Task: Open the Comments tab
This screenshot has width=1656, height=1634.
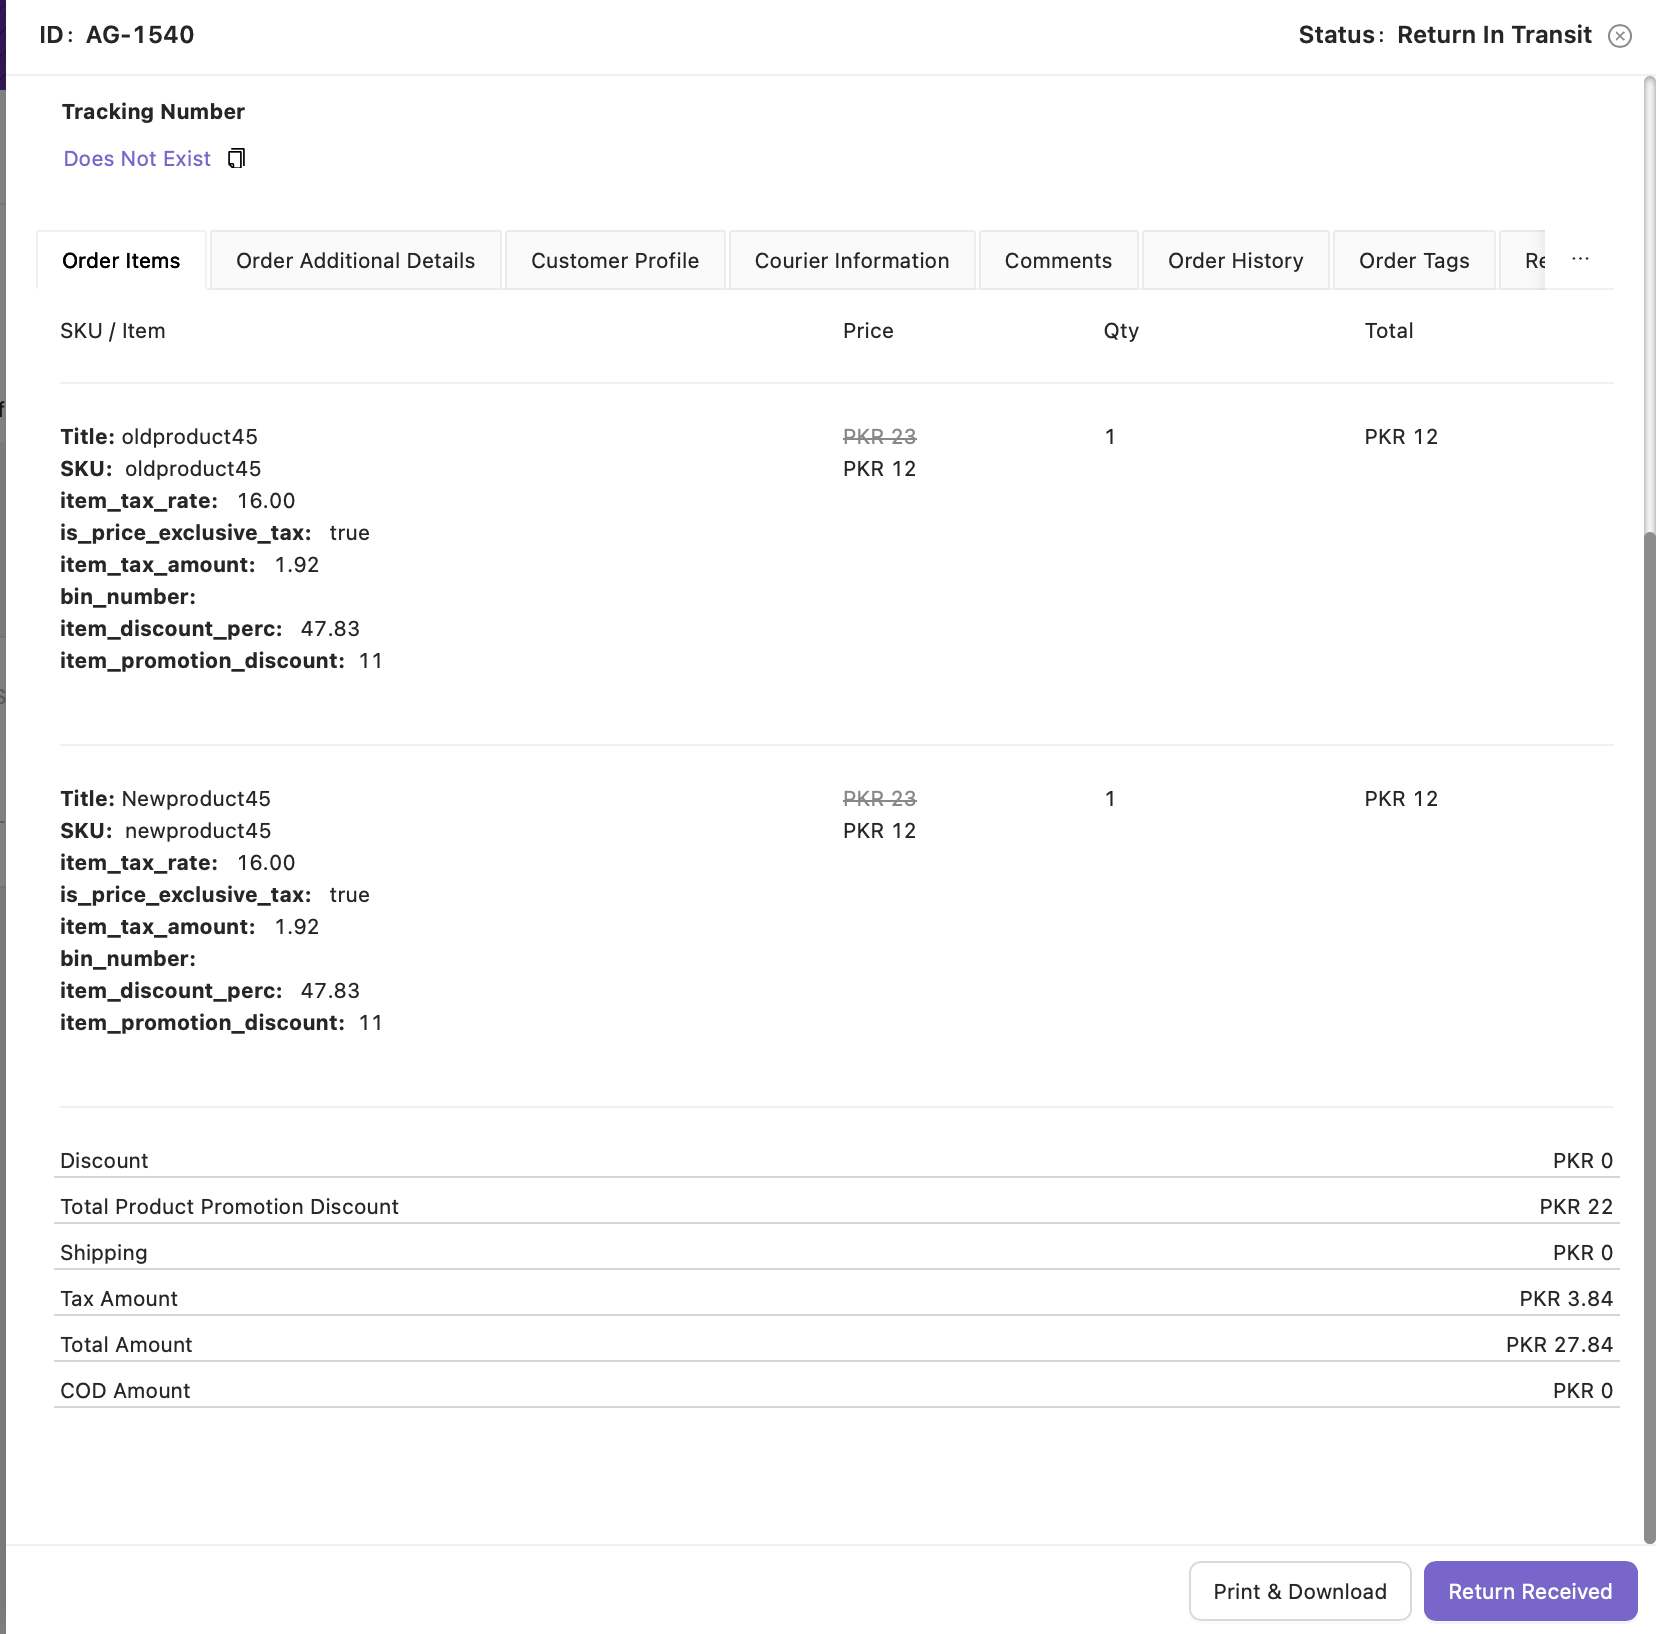Action: 1058,261
